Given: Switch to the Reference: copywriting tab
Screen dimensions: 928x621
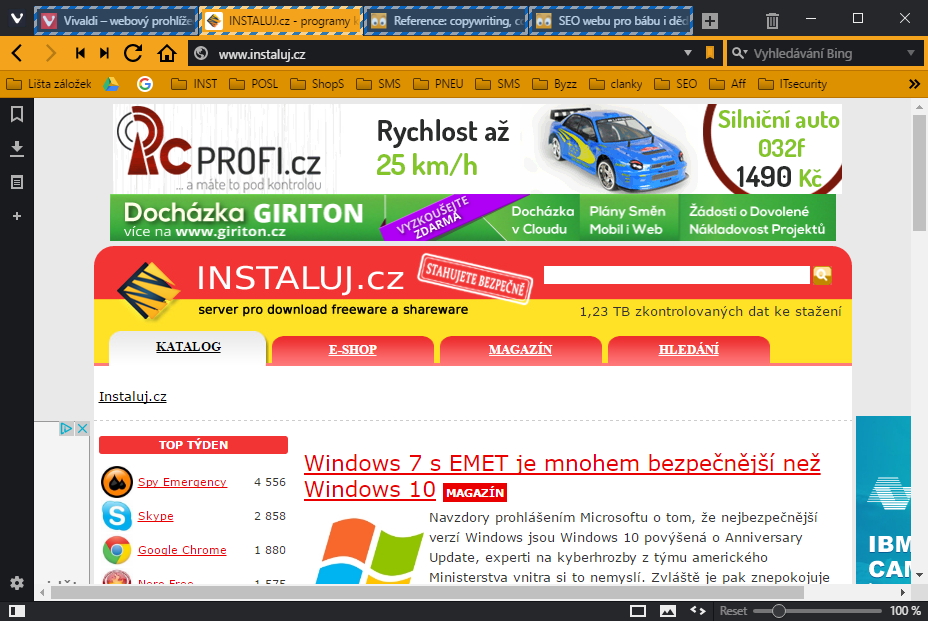Looking at the screenshot, I should click(x=446, y=21).
